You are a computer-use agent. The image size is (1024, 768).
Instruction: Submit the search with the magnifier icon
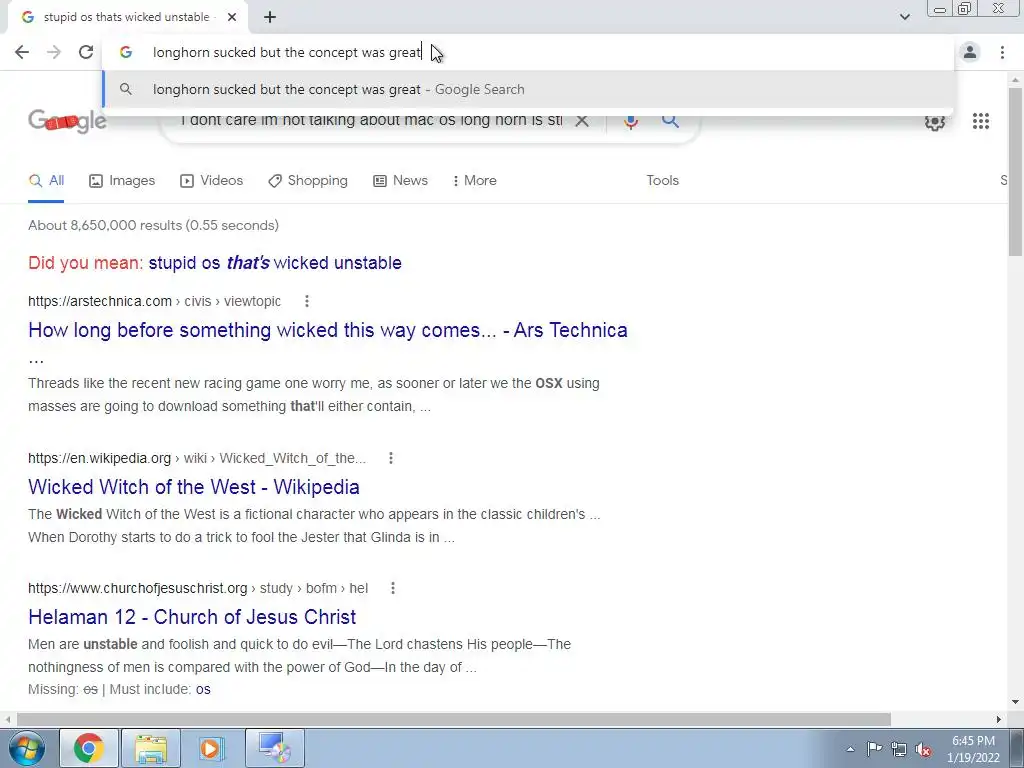pyautogui.click(x=670, y=121)
